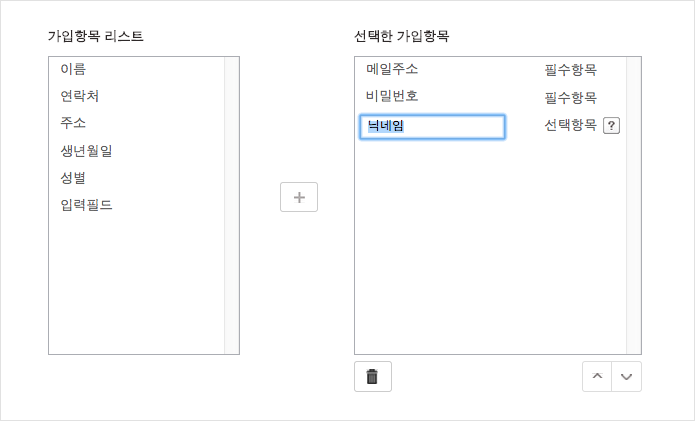Click the 필수항목 label next to 비밀번호

(570, 97)
